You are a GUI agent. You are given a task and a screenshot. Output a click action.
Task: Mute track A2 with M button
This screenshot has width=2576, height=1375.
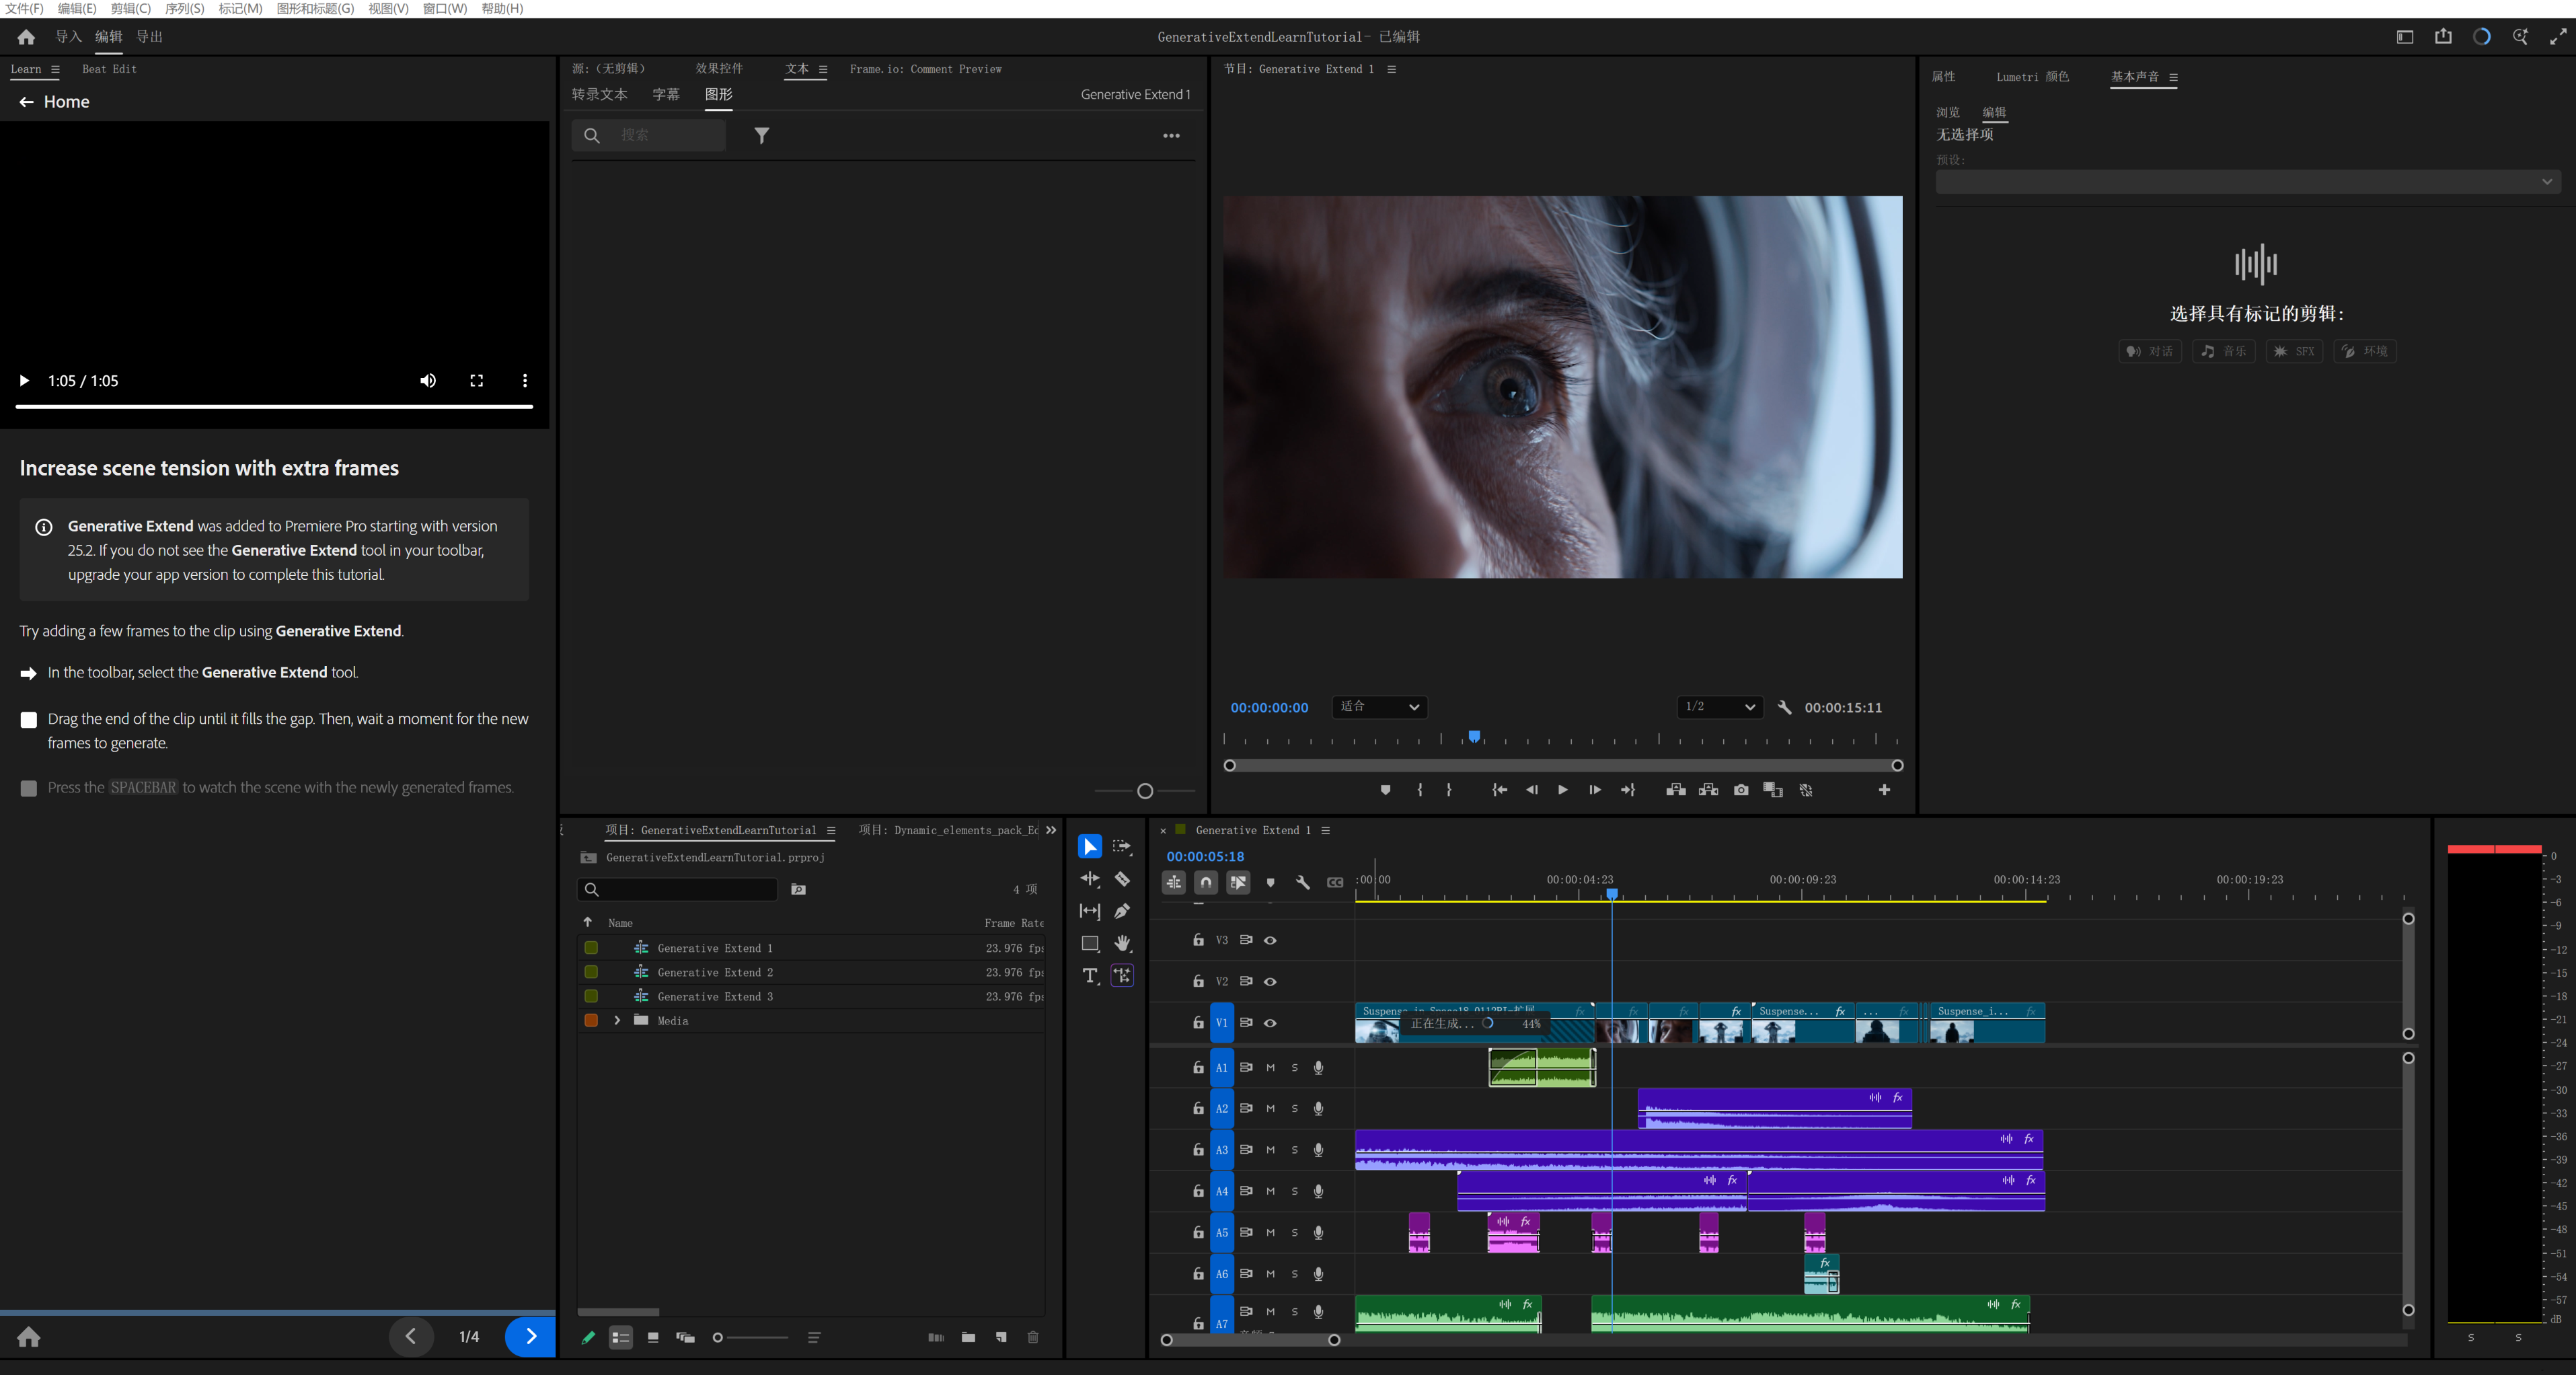[x=1270, y=1108]
